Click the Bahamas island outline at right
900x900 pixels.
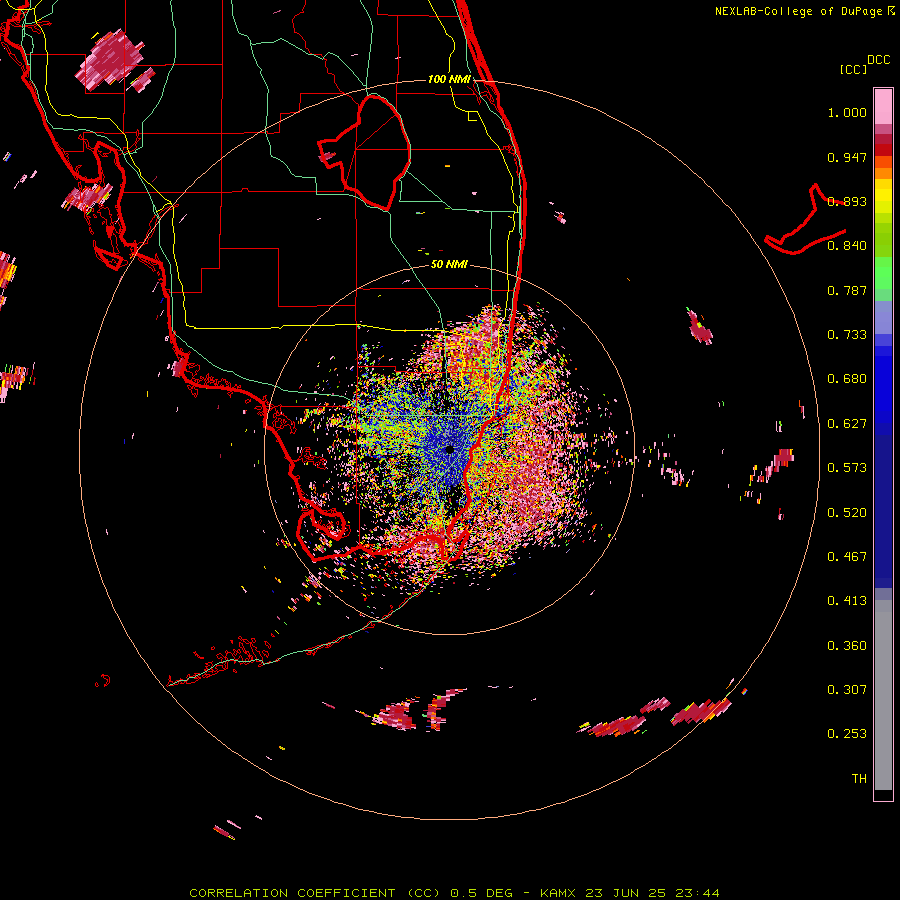pyautogui.click(x=805, y=221)
